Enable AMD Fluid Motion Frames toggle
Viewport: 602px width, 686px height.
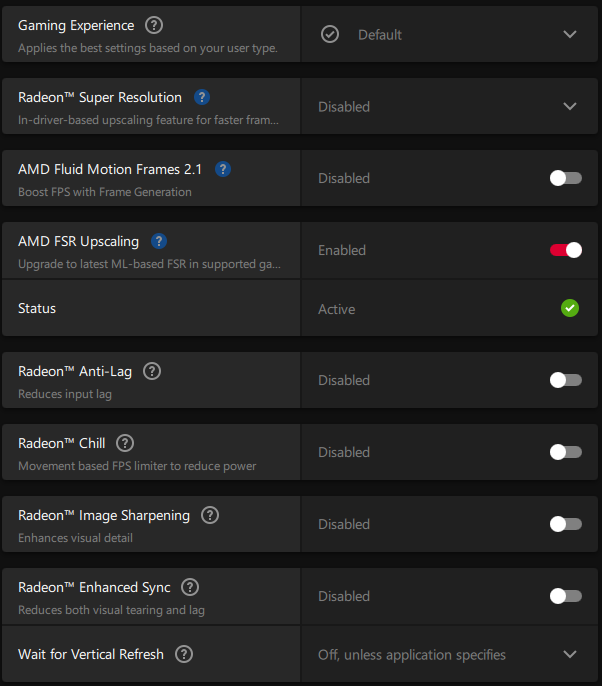pyautogui.click(x=566, y=178)
